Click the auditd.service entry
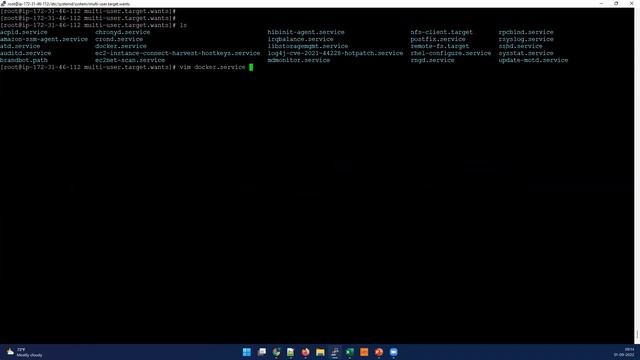The height and width of the screenshot is (360, 640). [26, 53]
